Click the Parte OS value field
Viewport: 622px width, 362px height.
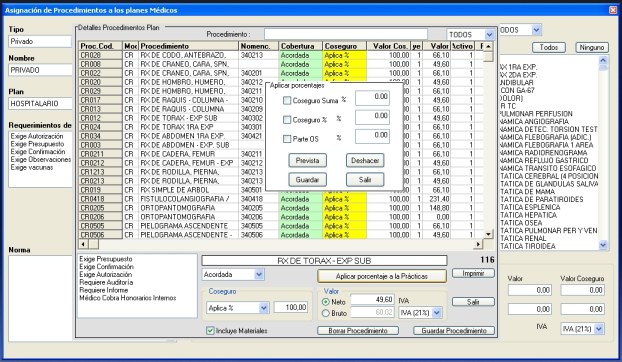pyautogui.click(x=372, y=136)
